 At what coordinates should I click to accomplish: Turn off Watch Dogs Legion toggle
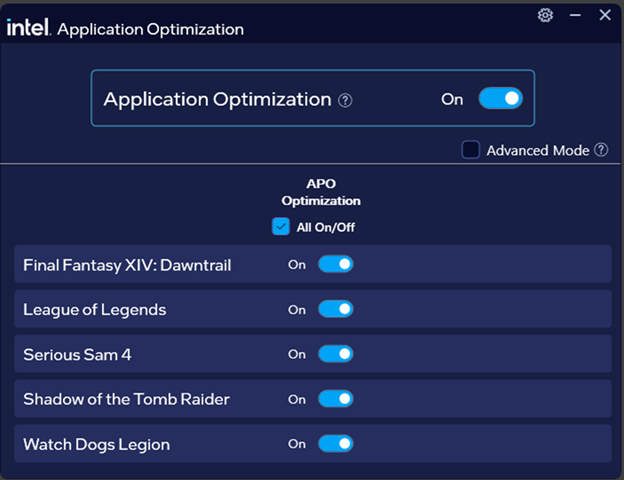(x=335, y=443)
